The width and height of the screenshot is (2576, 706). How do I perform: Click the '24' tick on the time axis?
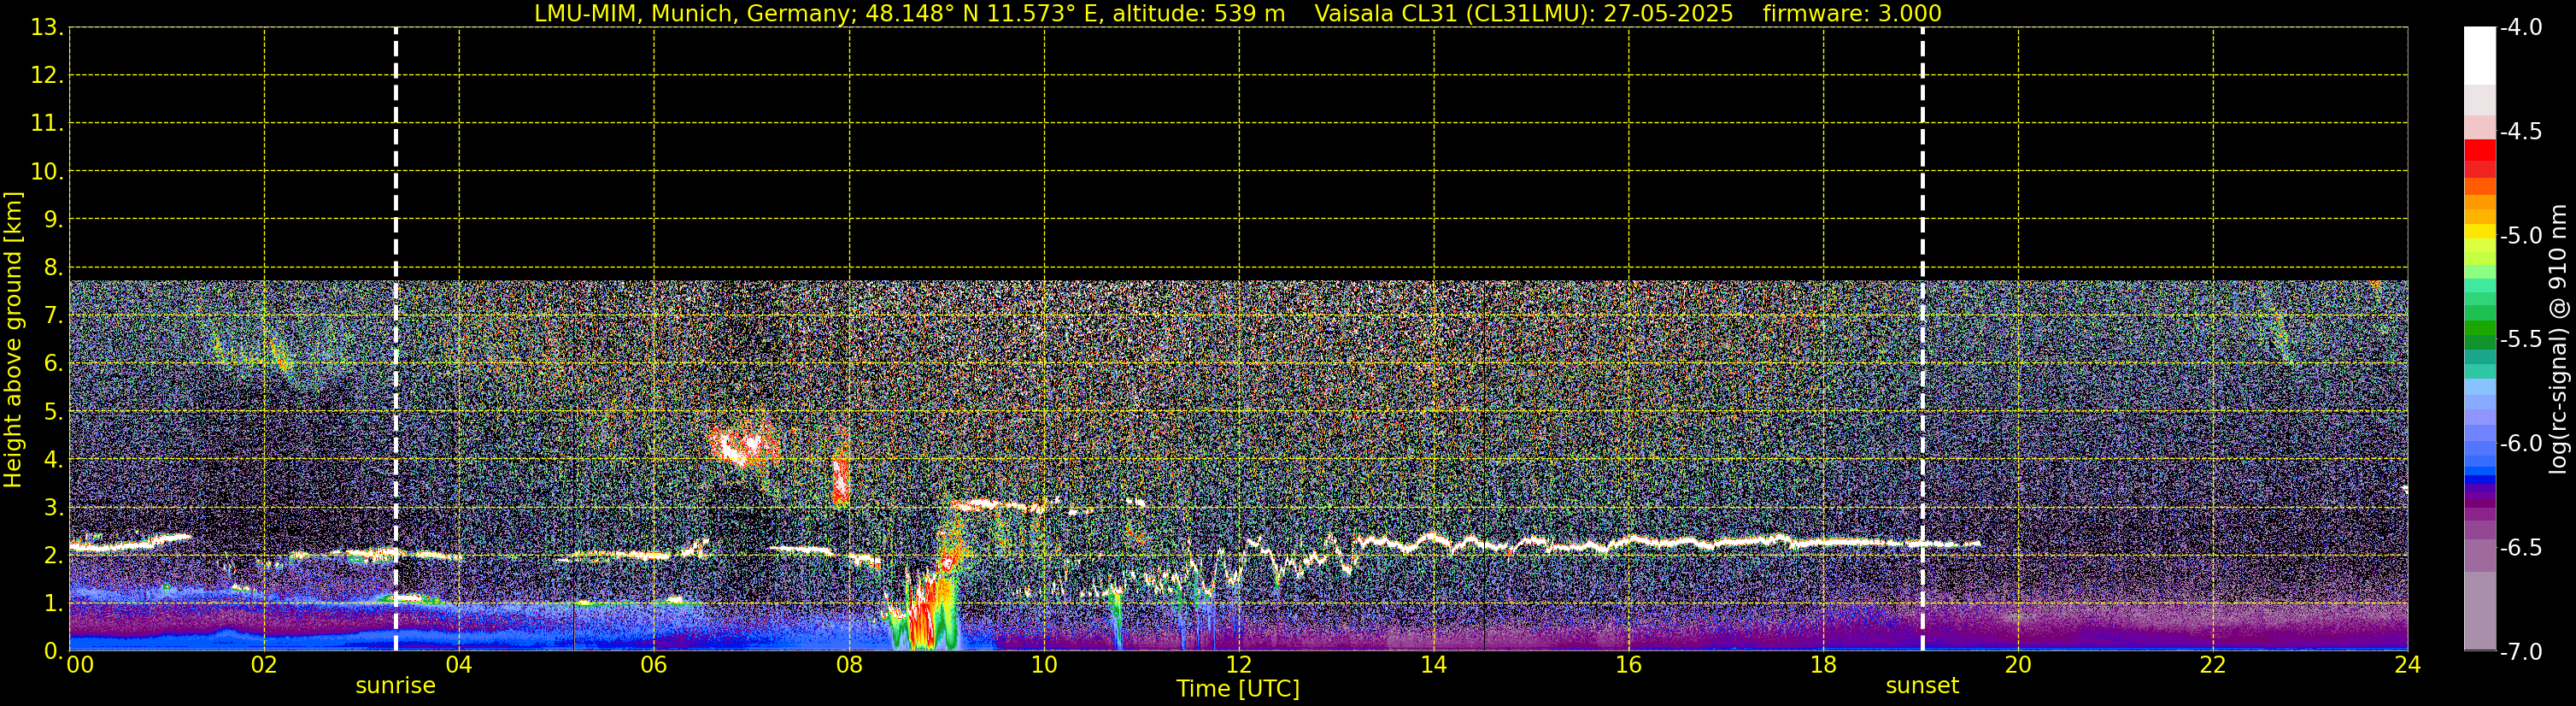tap(2407, 665)
